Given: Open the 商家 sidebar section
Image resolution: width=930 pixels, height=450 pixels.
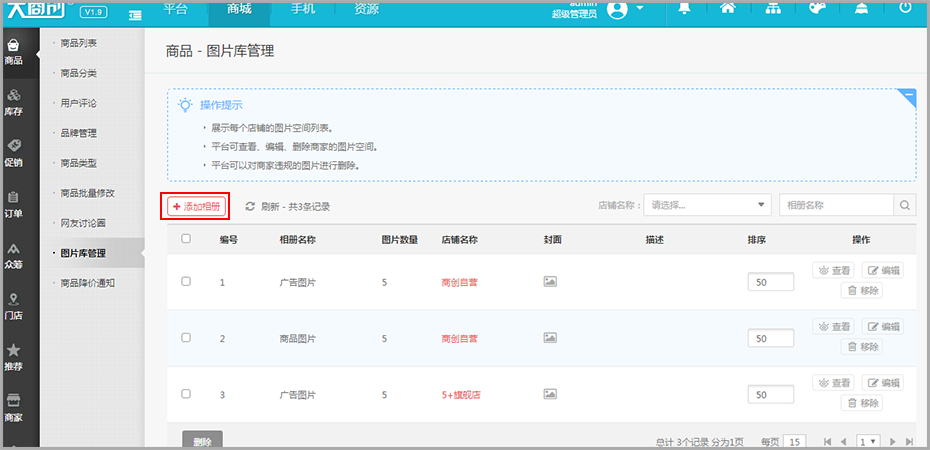Looking at the screenshot, I should [14, 409].
